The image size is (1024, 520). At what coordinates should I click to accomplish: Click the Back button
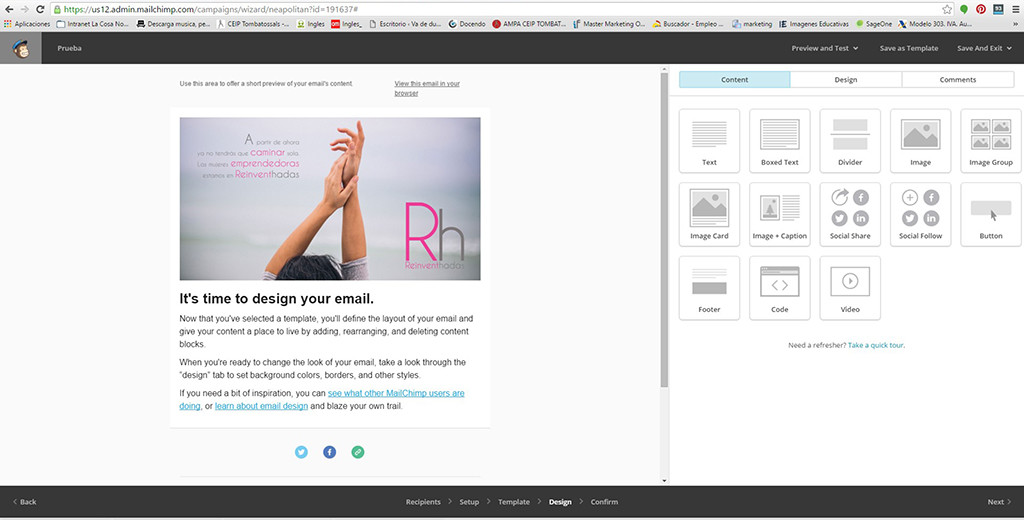point(25,502)
